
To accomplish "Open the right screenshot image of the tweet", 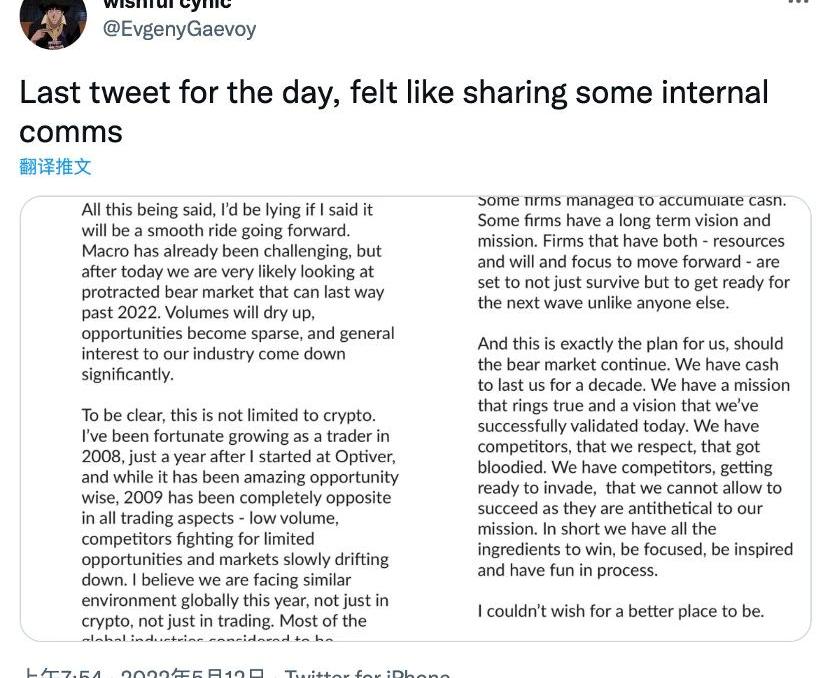I will click(x=634, y=419).
